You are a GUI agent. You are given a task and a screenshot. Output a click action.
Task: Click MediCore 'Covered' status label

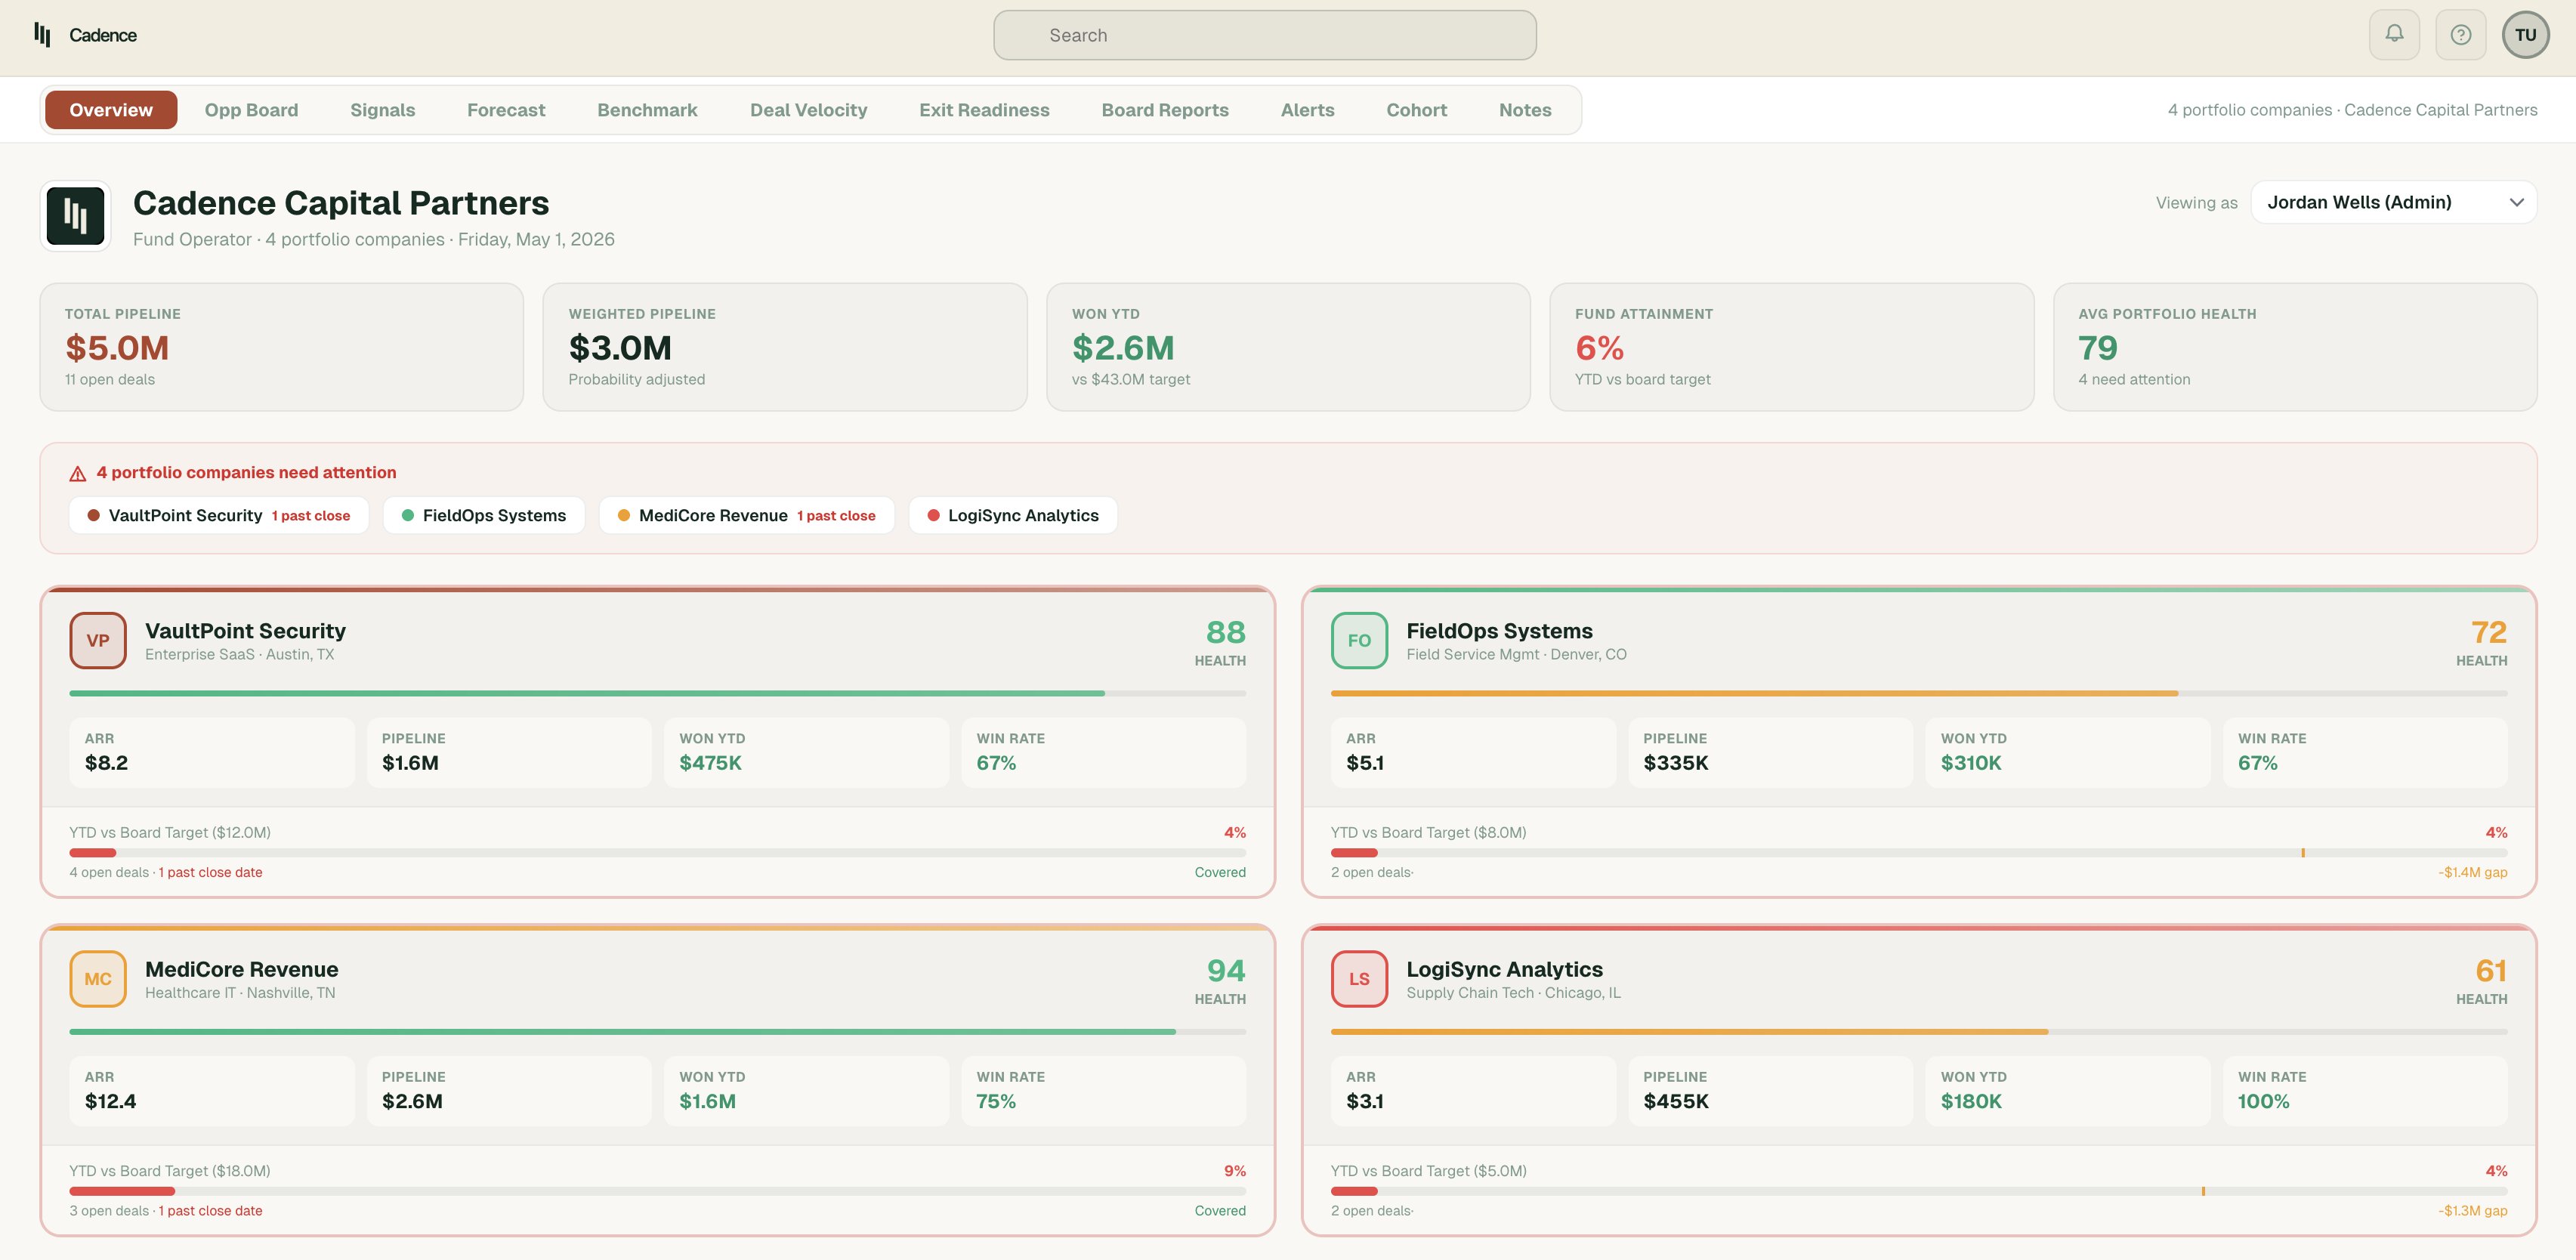click(1220, 1210)
